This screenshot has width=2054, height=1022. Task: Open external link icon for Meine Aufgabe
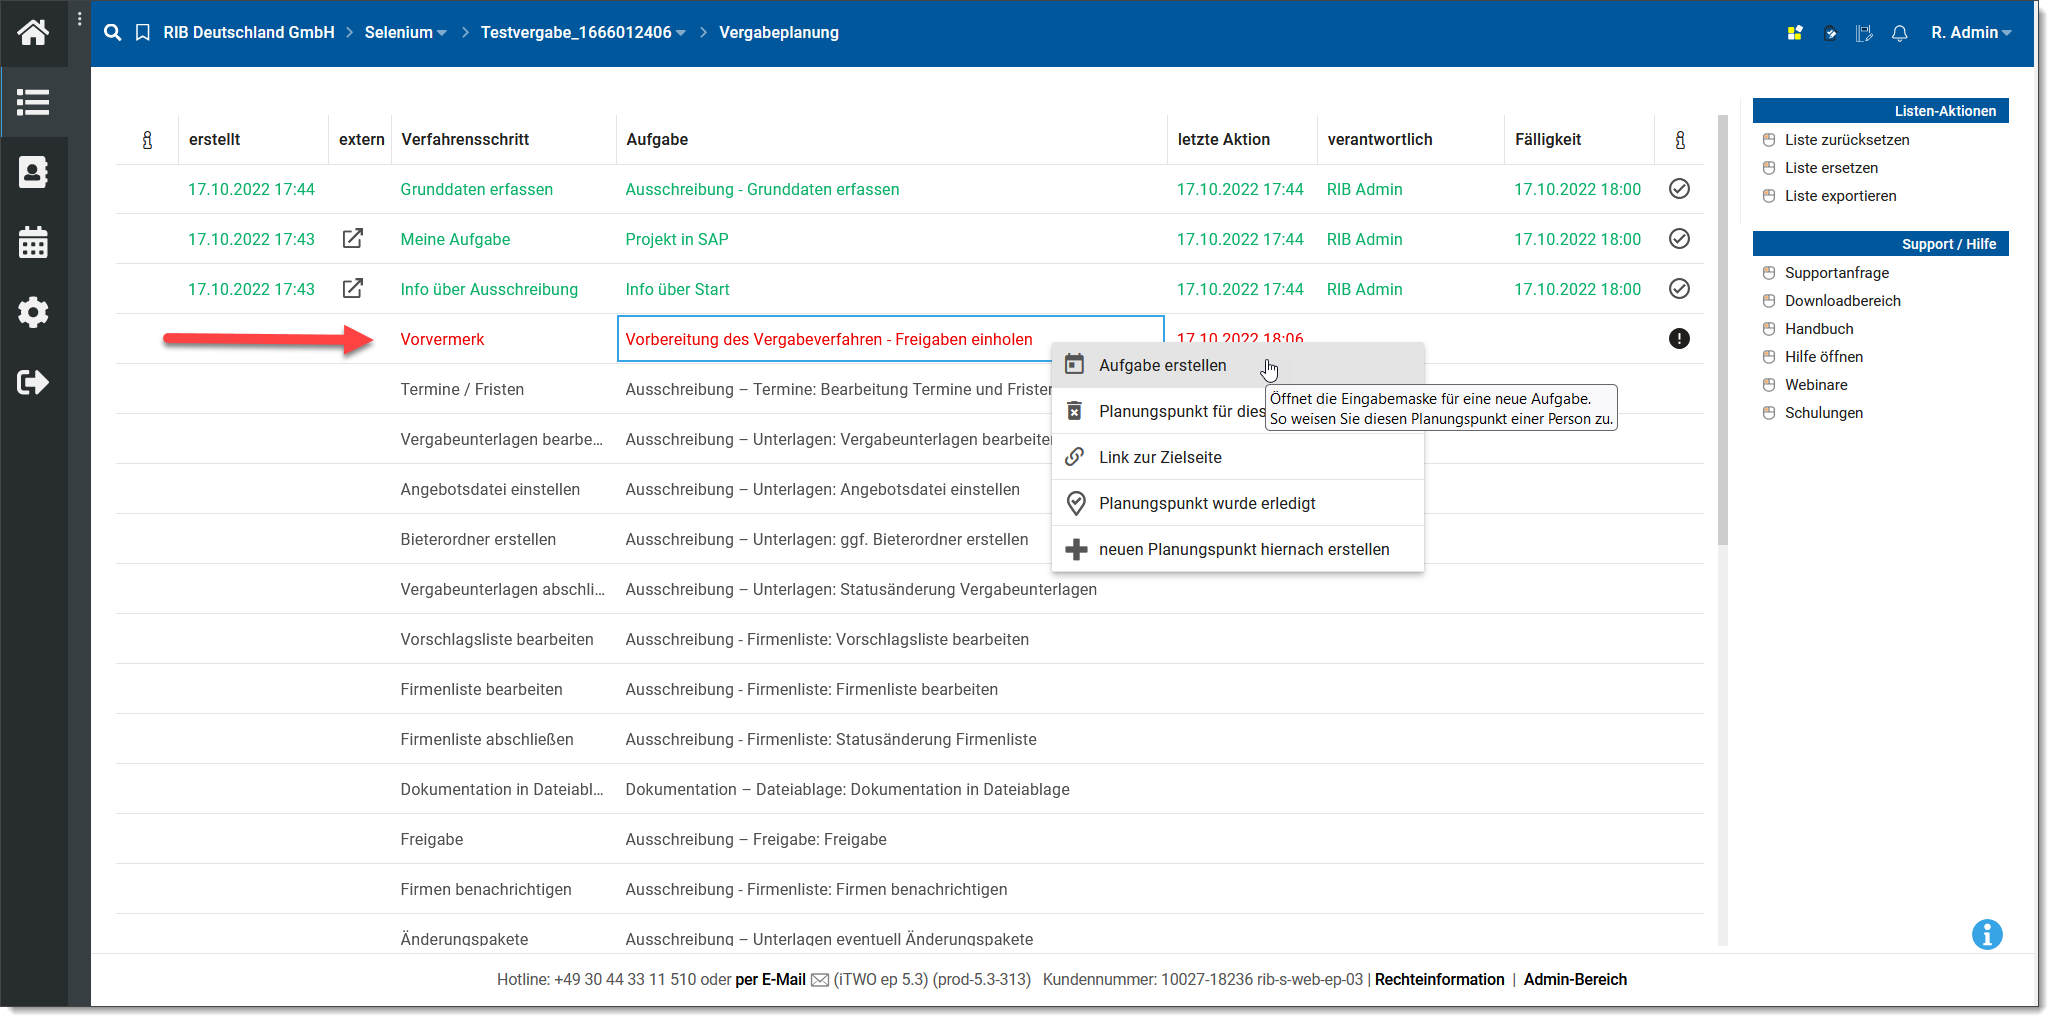pyautogui.click(x=353, y=239)
